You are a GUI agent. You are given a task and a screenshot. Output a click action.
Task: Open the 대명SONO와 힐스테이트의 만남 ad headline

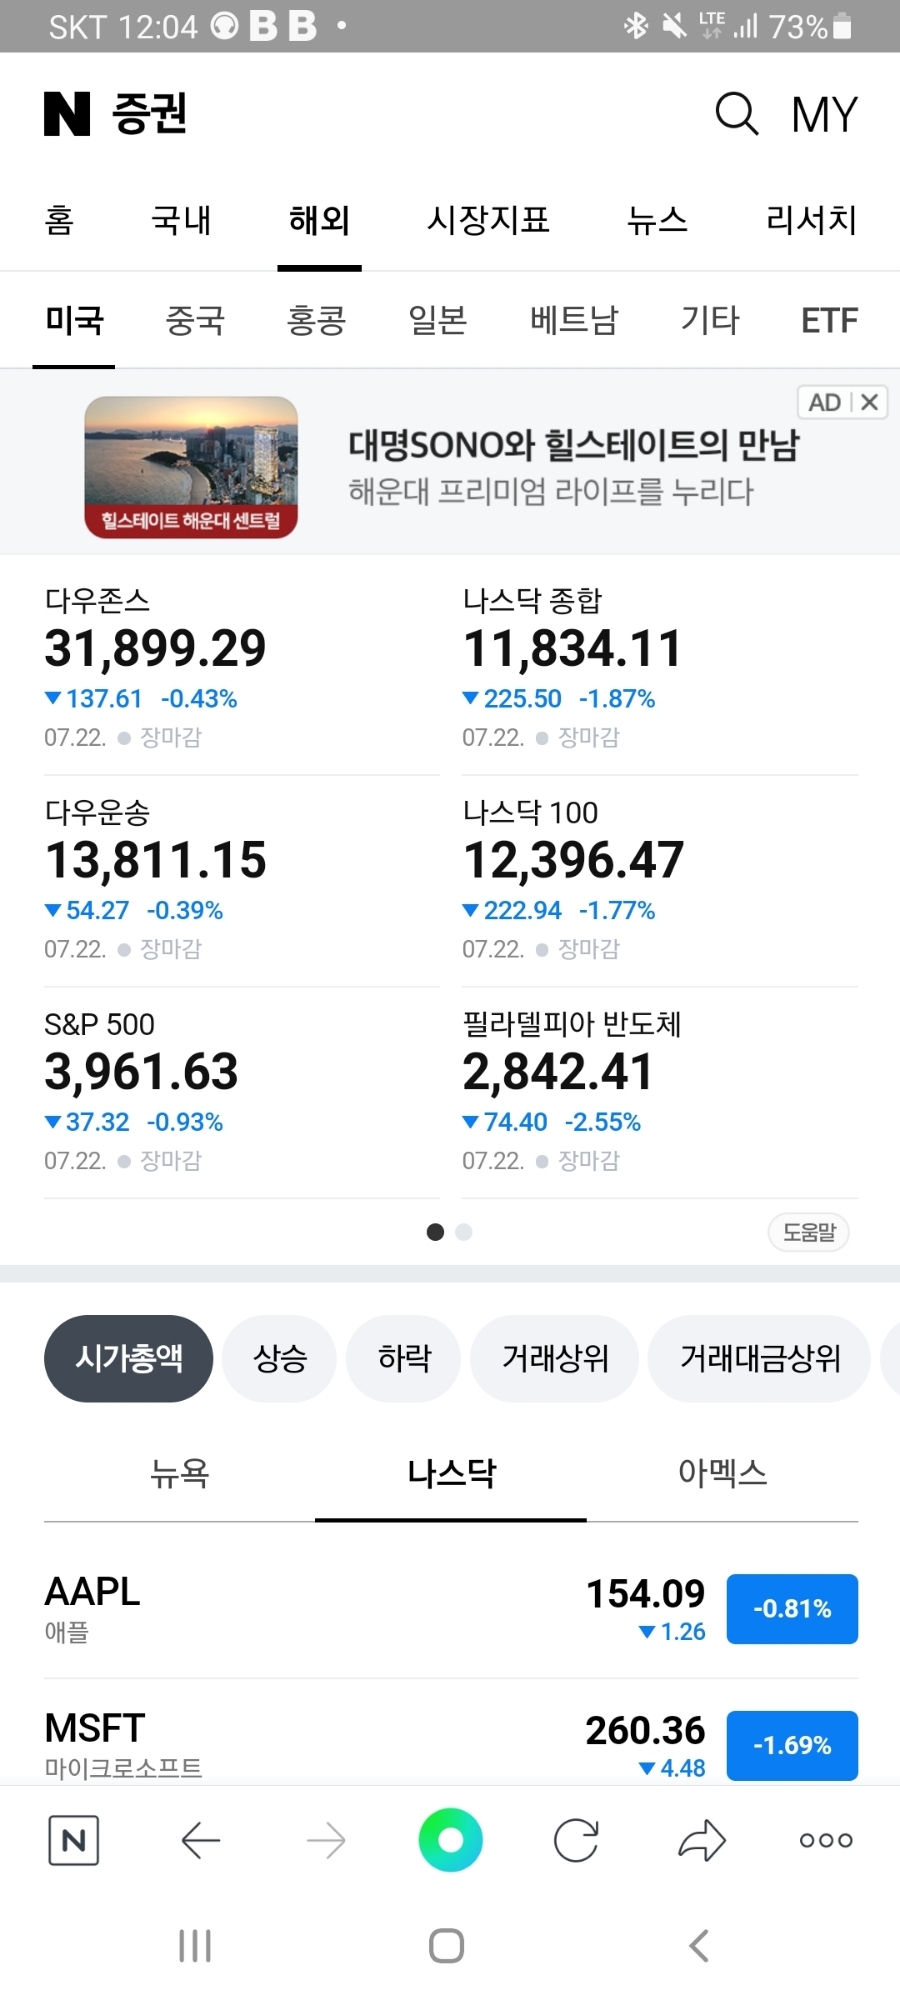pyautogui.click(x=573, y=445)
